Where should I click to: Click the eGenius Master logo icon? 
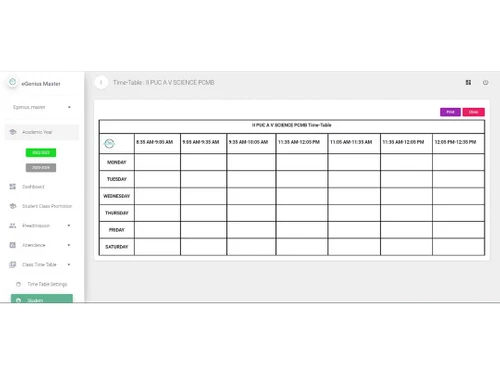coord(12,82)
